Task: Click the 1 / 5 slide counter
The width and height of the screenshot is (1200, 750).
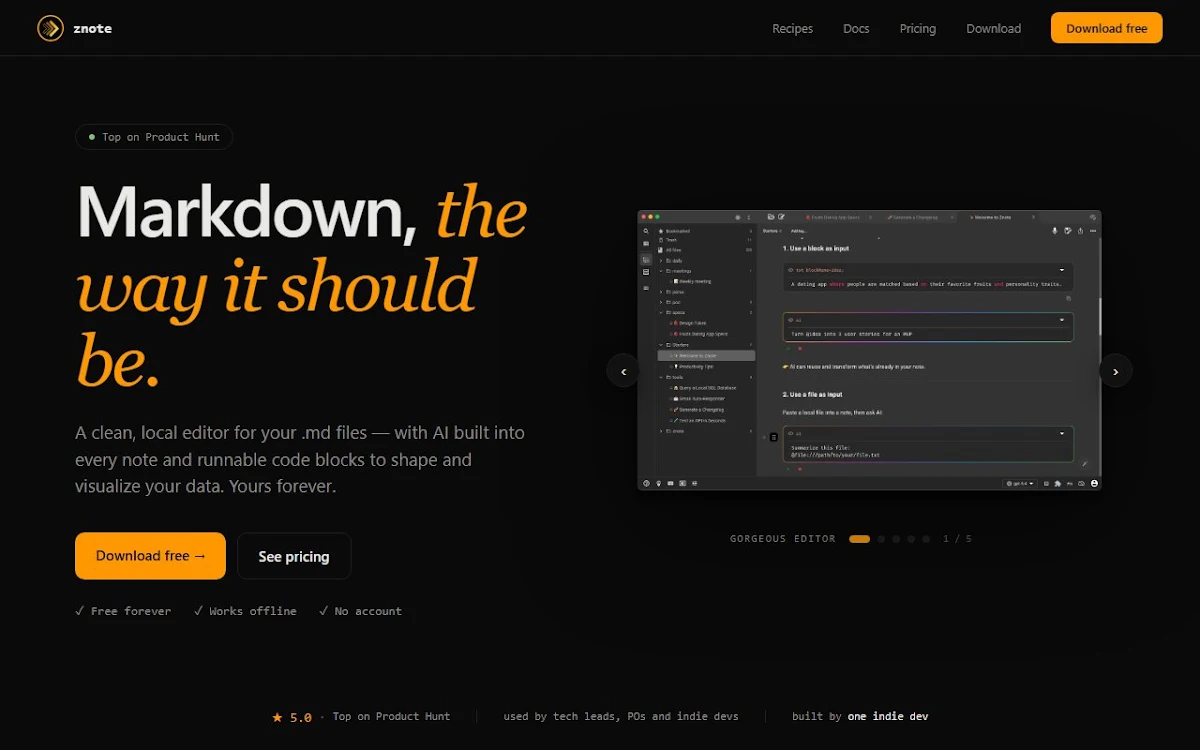Action: click(x=957, y=539)
